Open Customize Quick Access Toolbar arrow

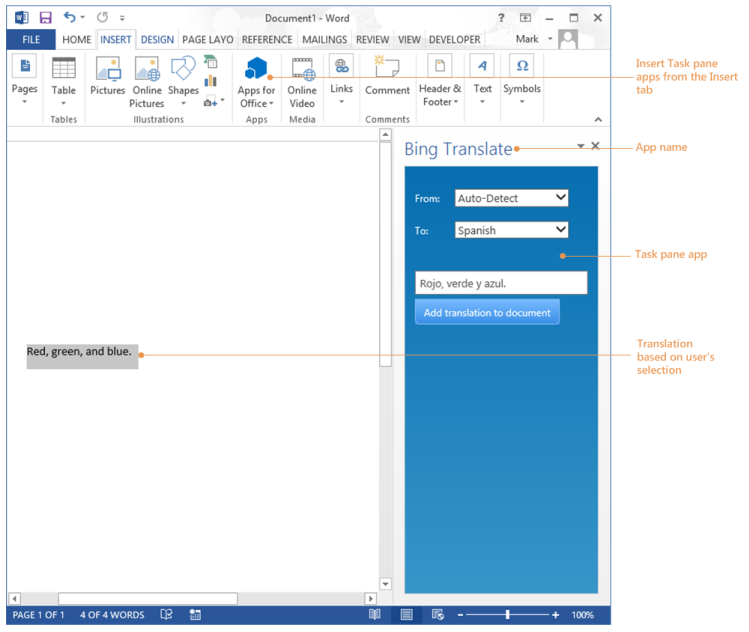coord(122,18)
